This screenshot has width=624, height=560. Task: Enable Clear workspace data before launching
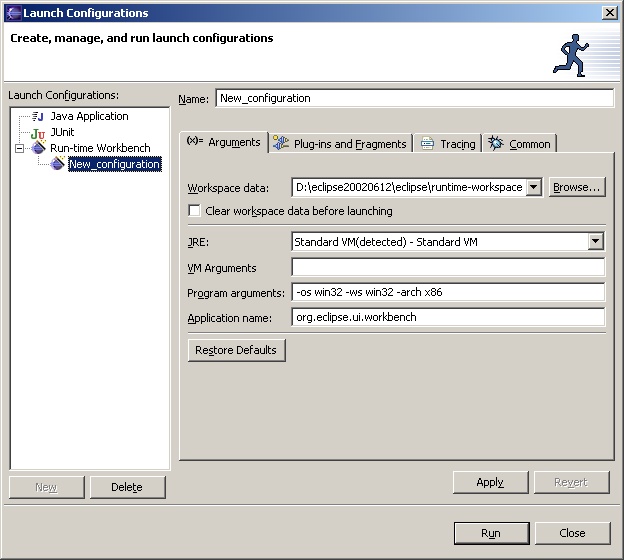195,211
